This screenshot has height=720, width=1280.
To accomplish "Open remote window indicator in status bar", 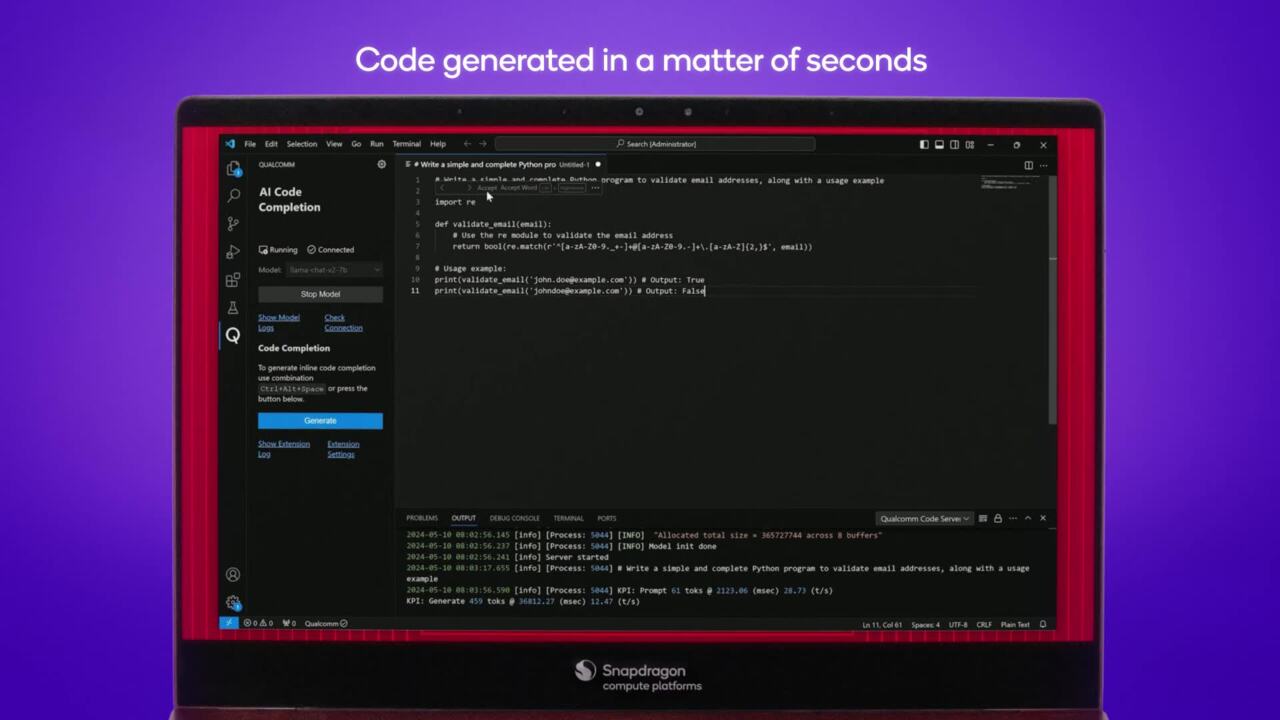I will click(229, 623).
